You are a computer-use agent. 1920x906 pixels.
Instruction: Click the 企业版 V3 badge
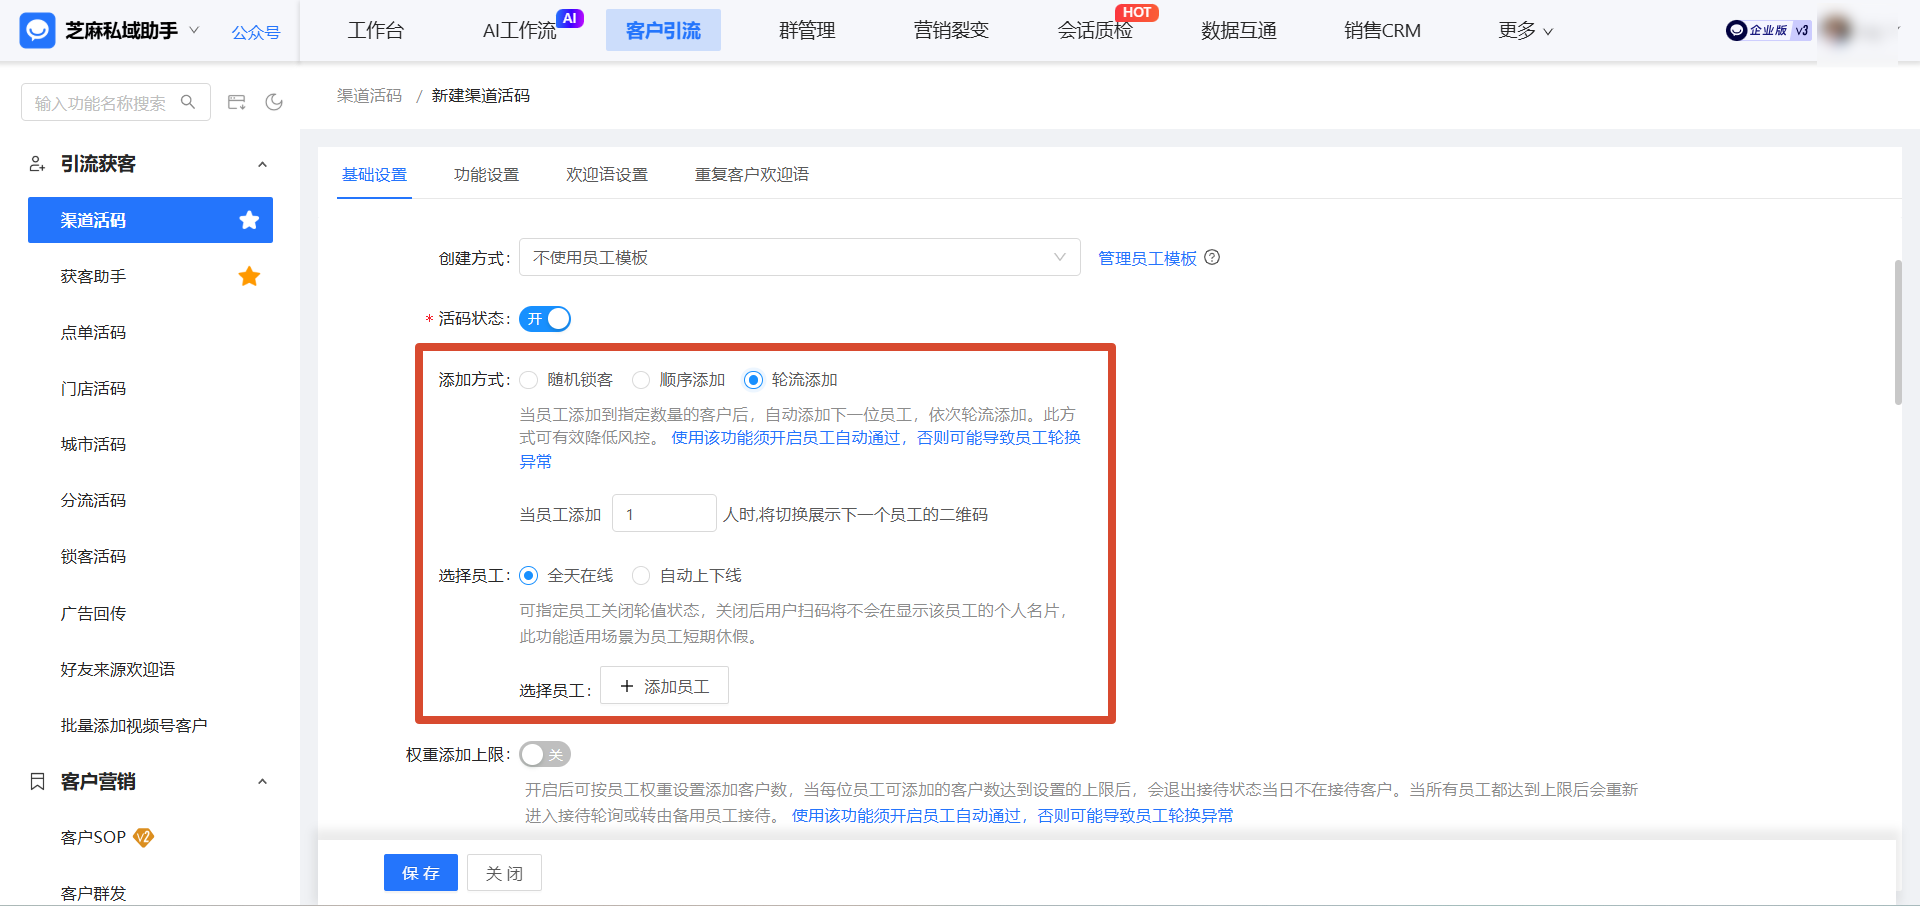(x=1768, y=31)
